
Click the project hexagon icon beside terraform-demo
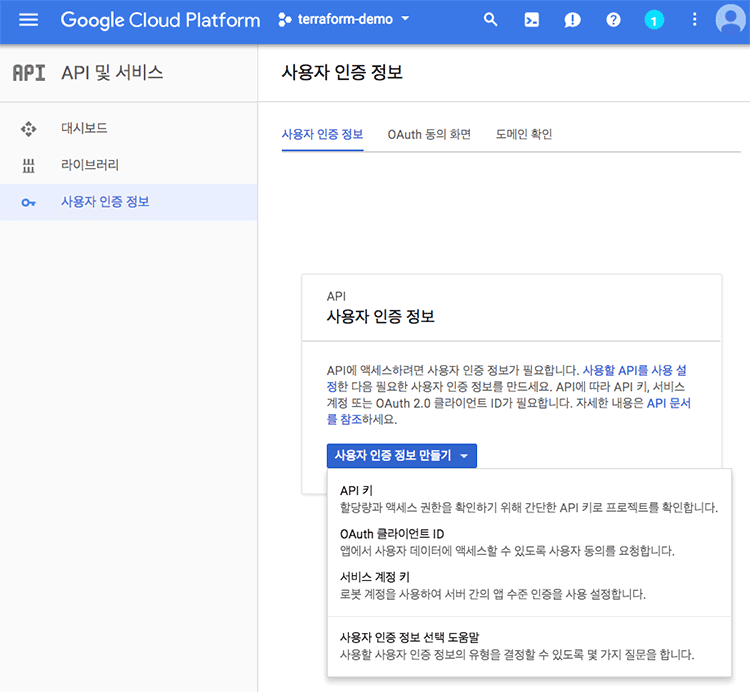[285, 20]
